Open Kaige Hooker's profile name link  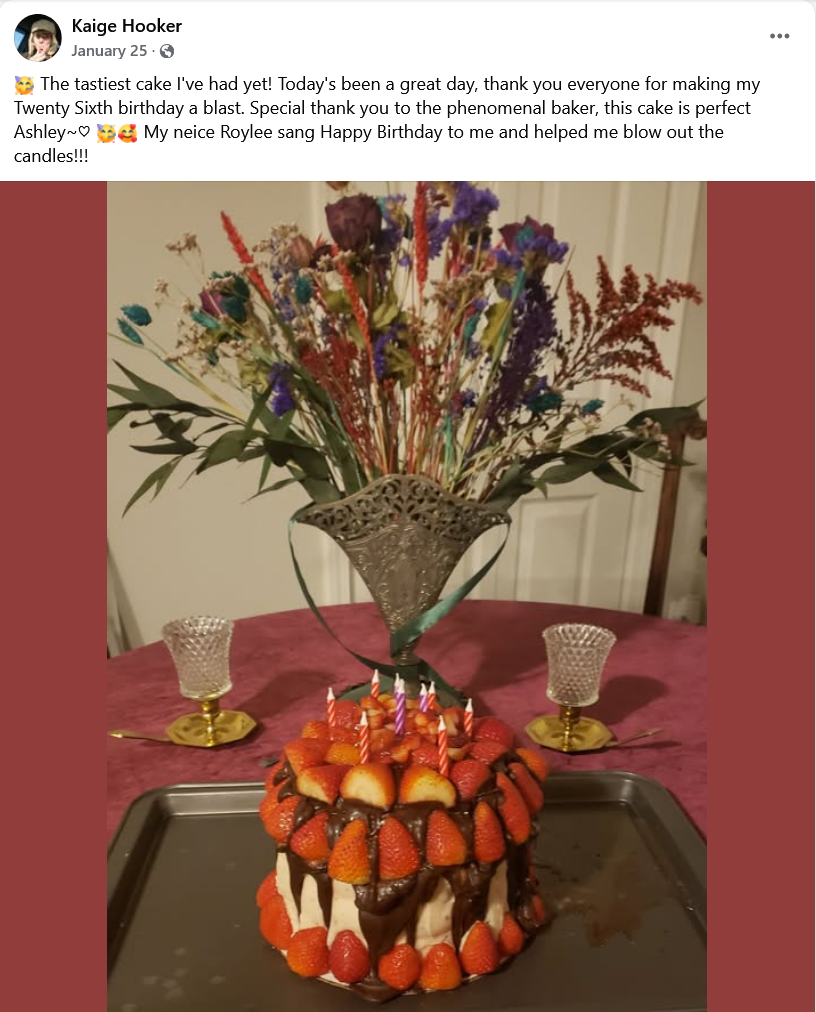(127, 26)
